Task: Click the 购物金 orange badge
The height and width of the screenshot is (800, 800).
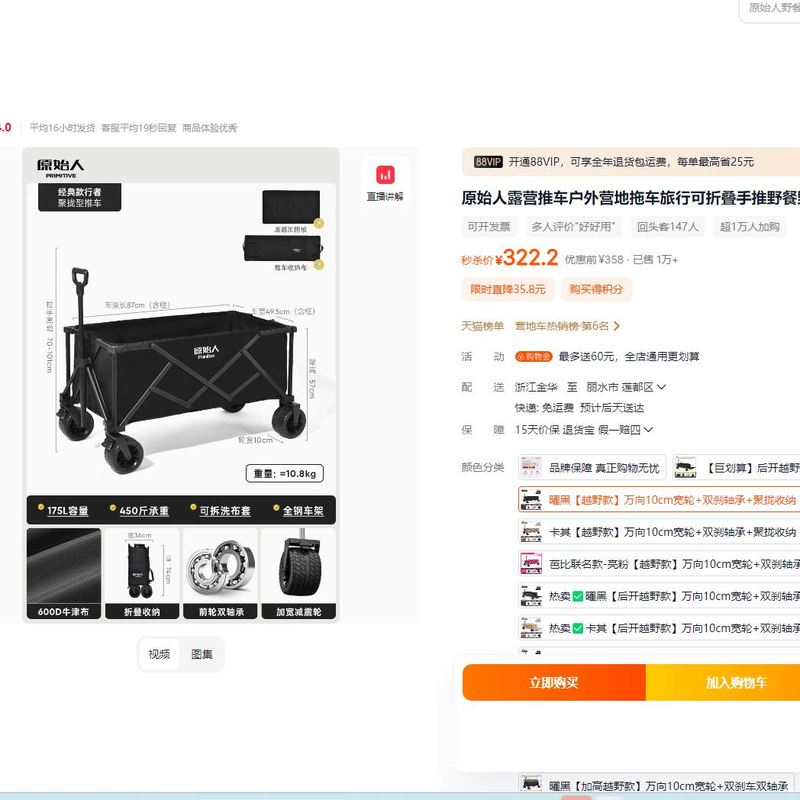Action: pyautogui.click(x=533, y=356)
